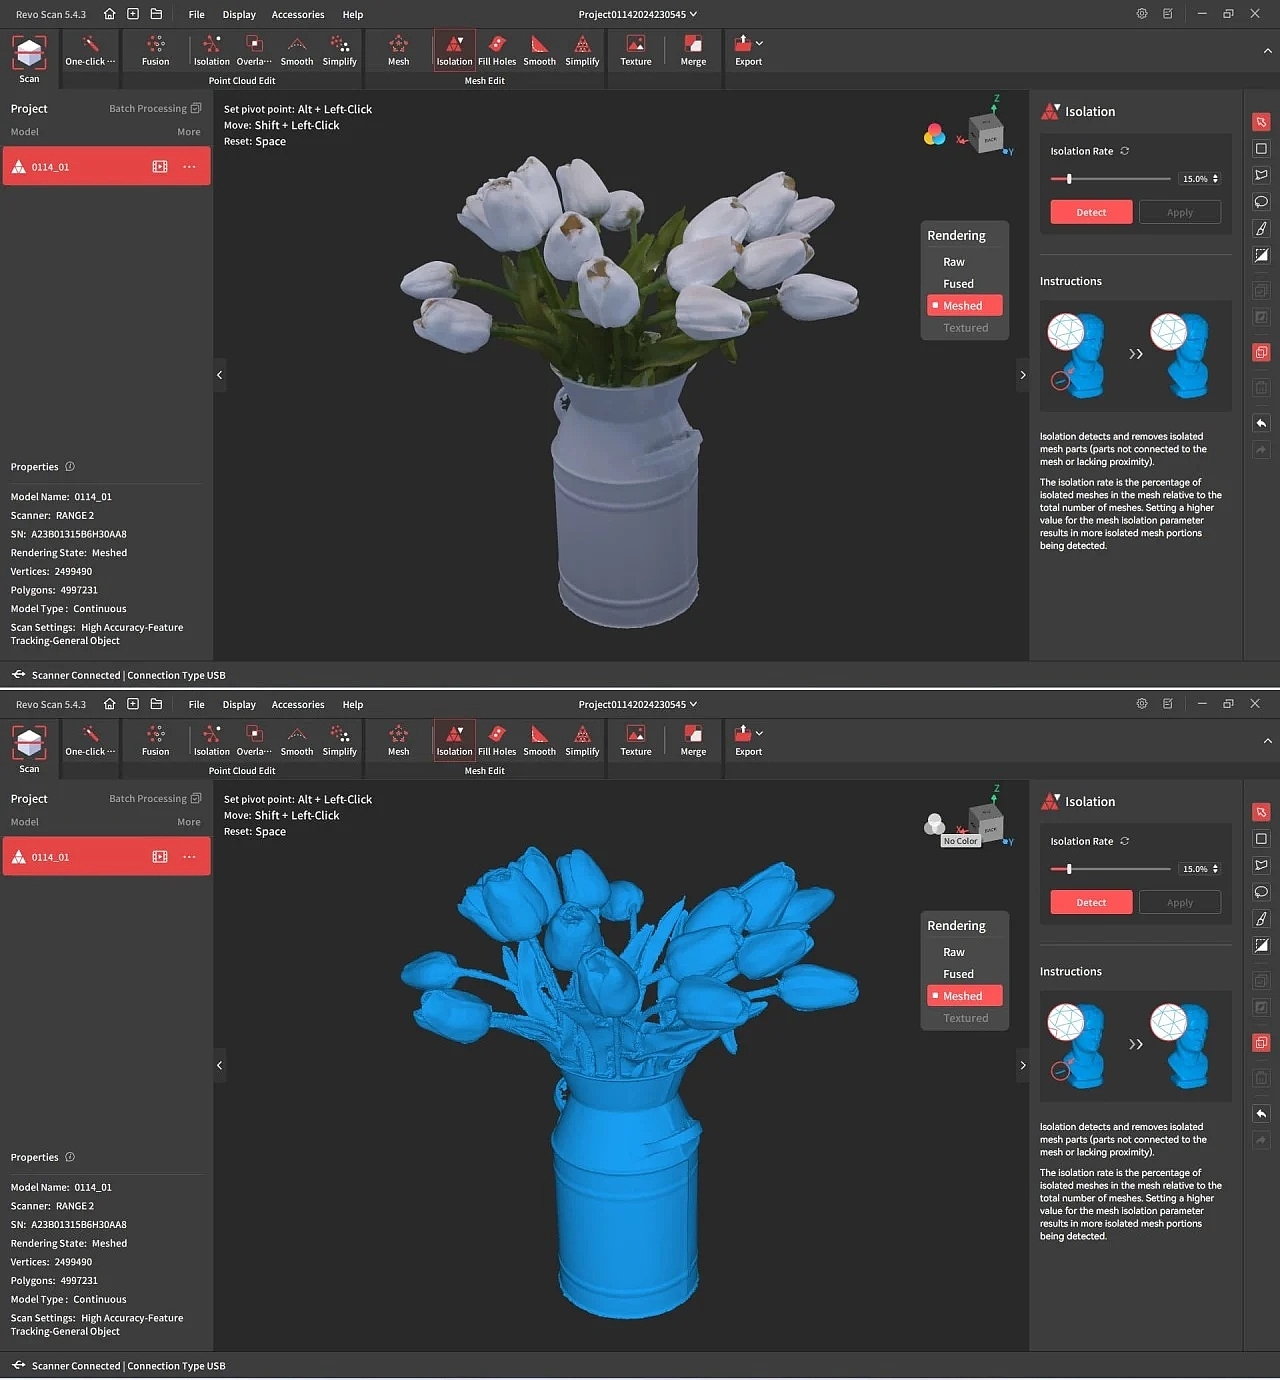
Task: Open Export dropdown arrow in upper window
Action: pos(760,43)
